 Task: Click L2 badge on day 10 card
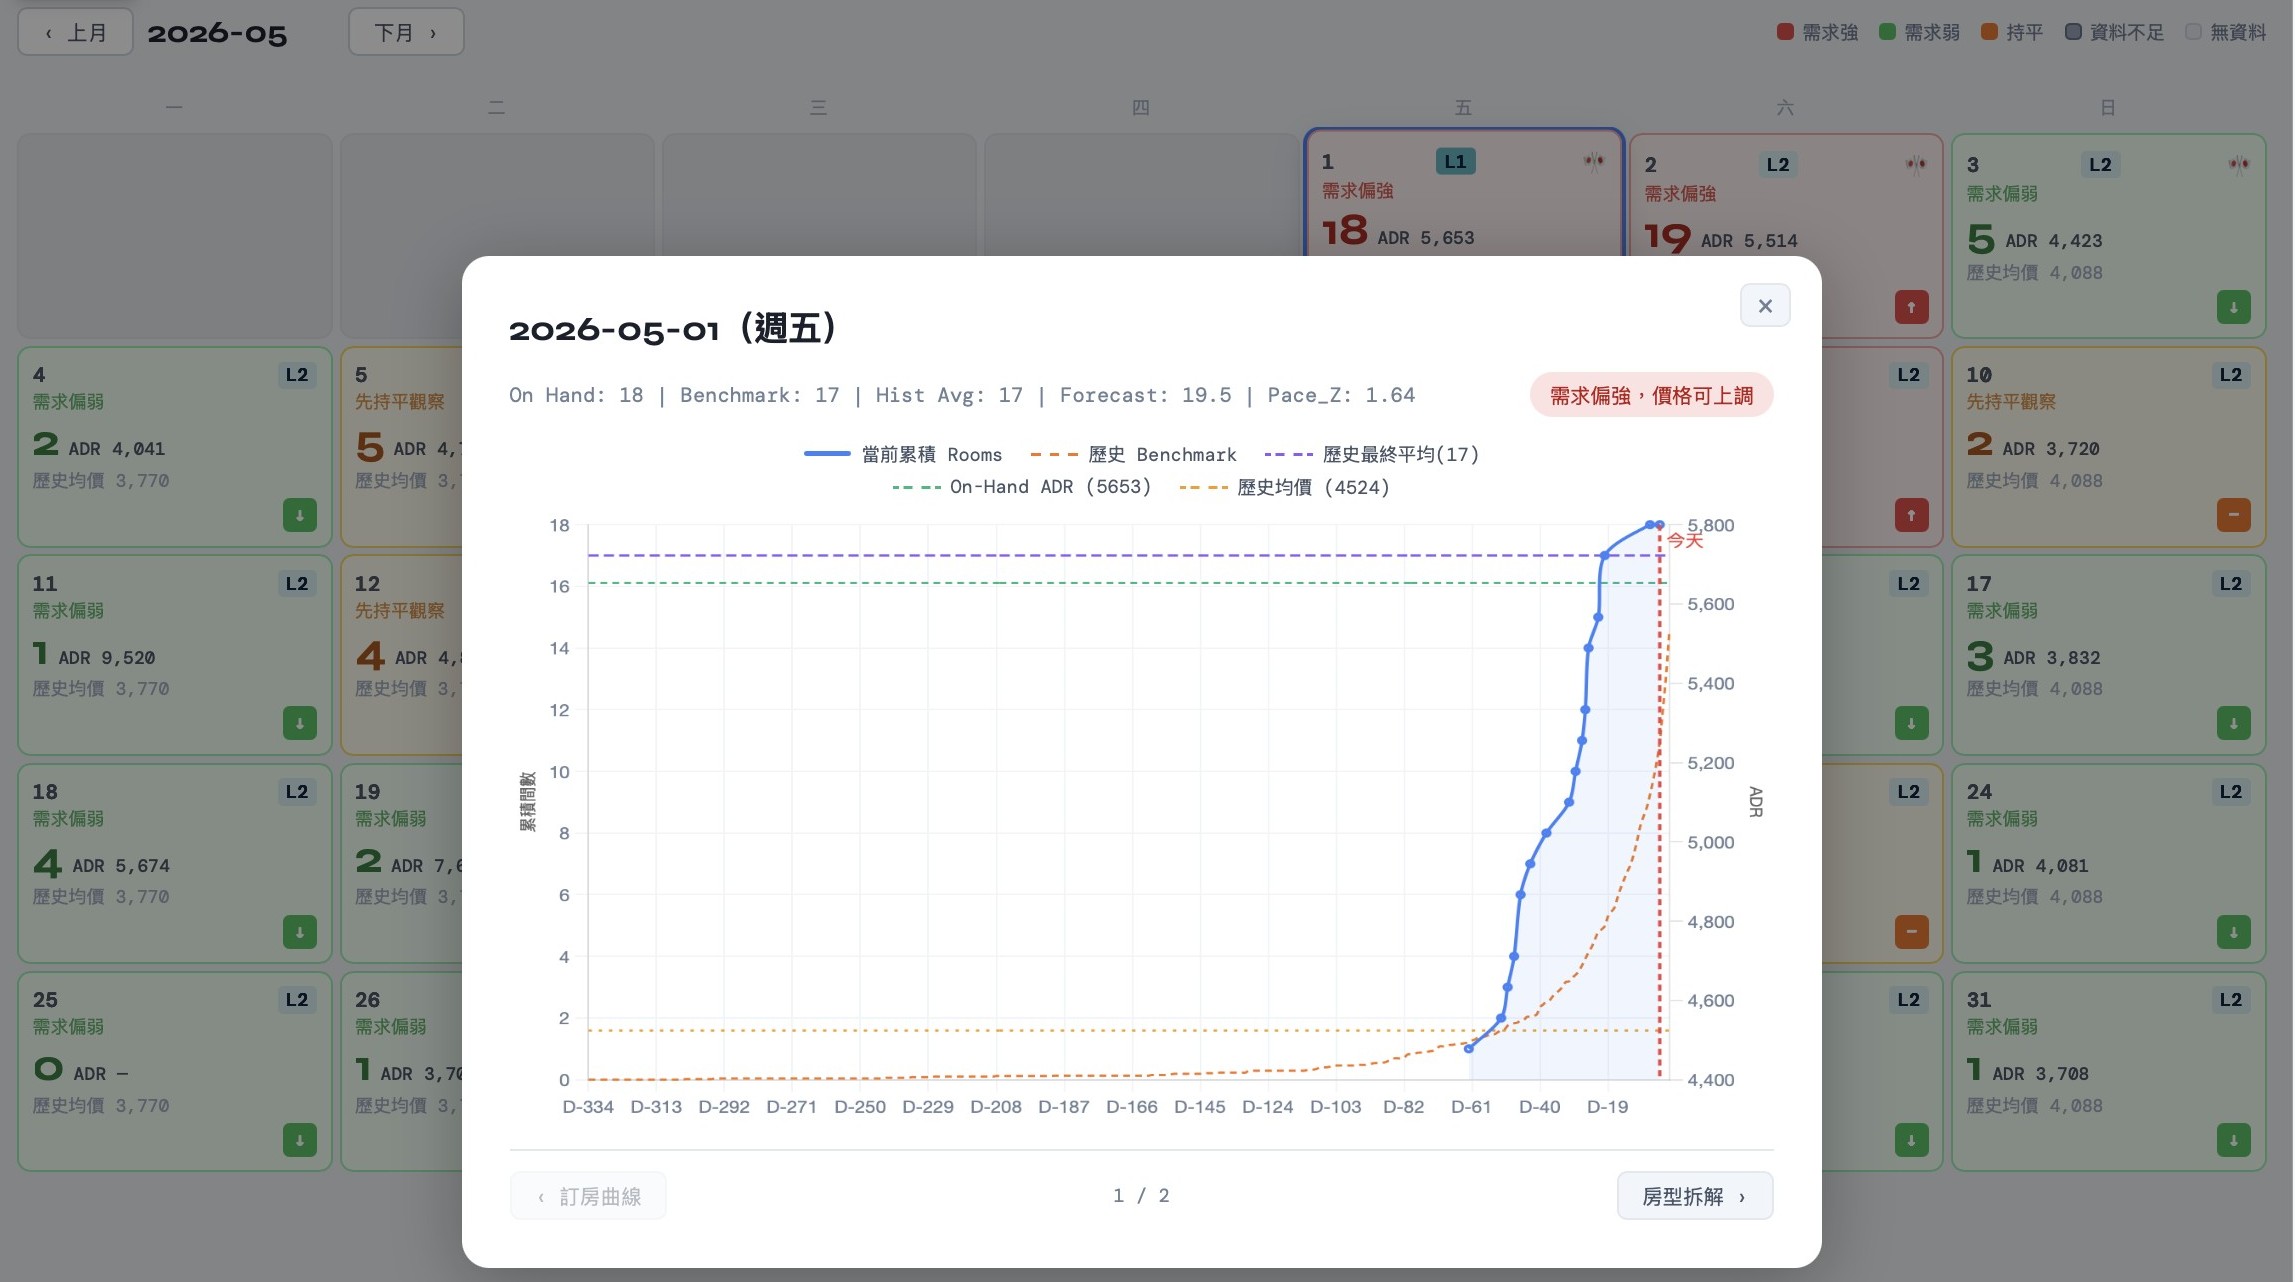pyautogui.click(x=2230, y=375)
